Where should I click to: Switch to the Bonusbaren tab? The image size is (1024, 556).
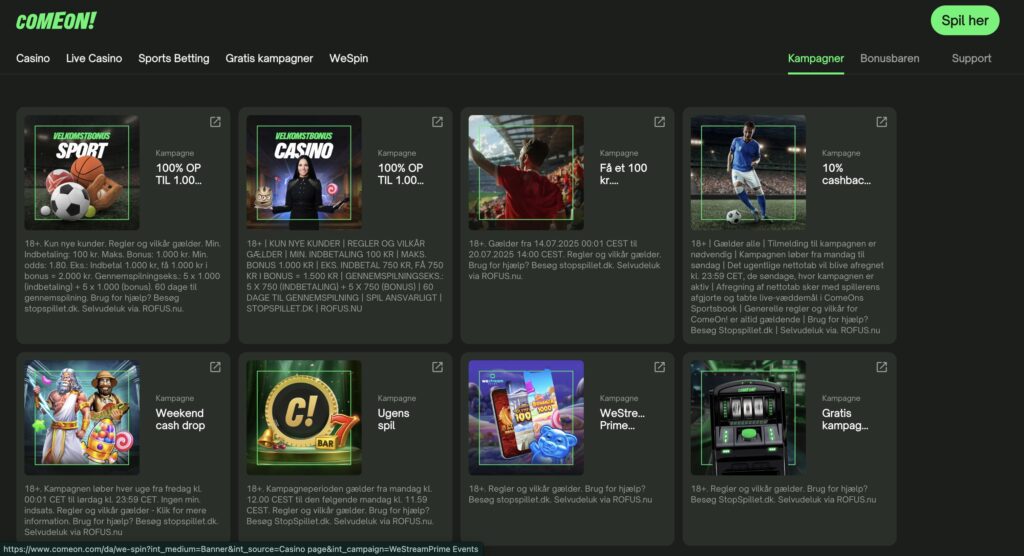point(889,58)
